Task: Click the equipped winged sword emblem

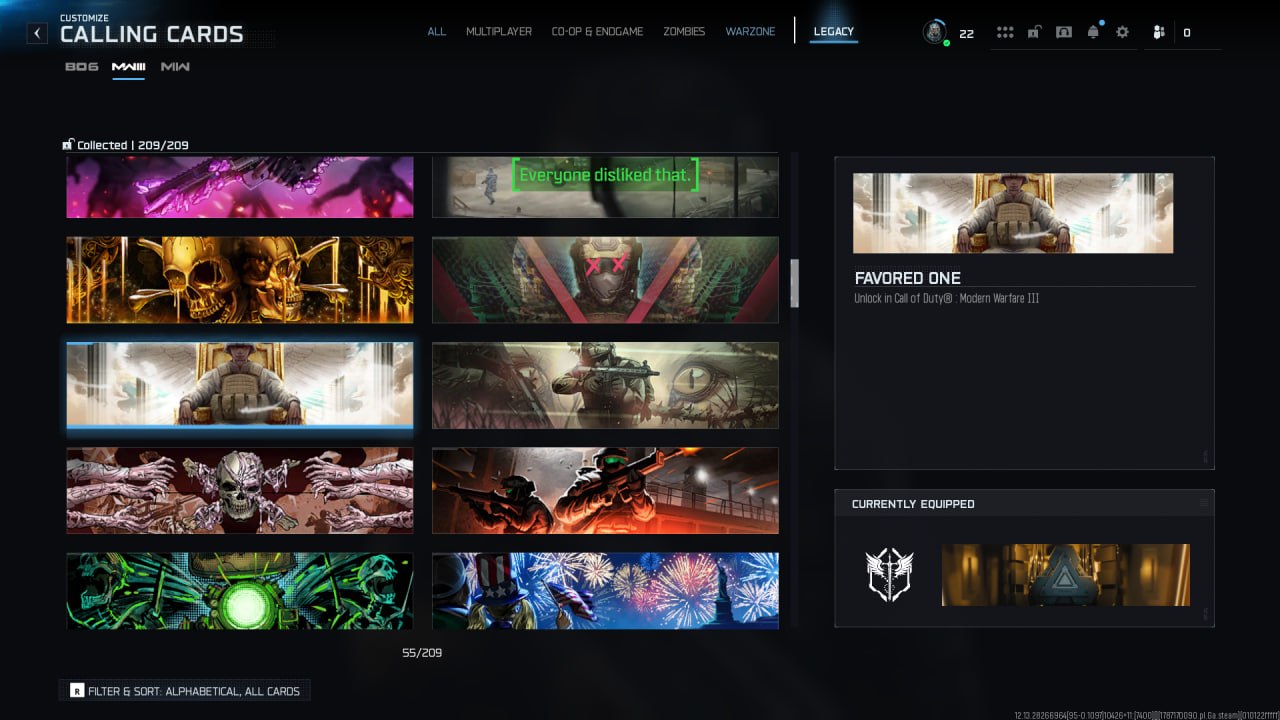Action: tap(889, 575)
